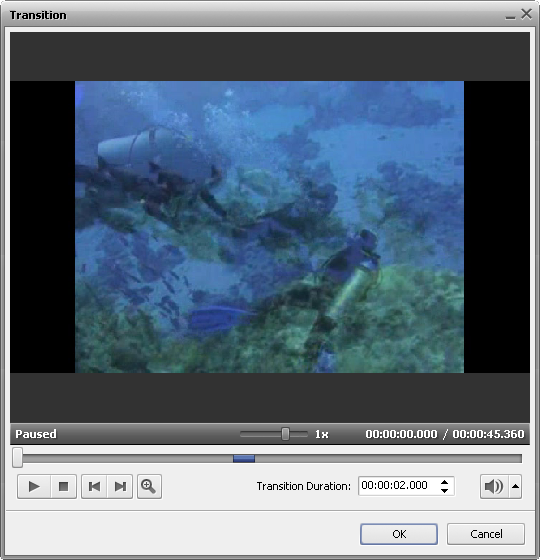540x560 pixels.
Task: Click the 1x playback speed label
Action: 321,434
